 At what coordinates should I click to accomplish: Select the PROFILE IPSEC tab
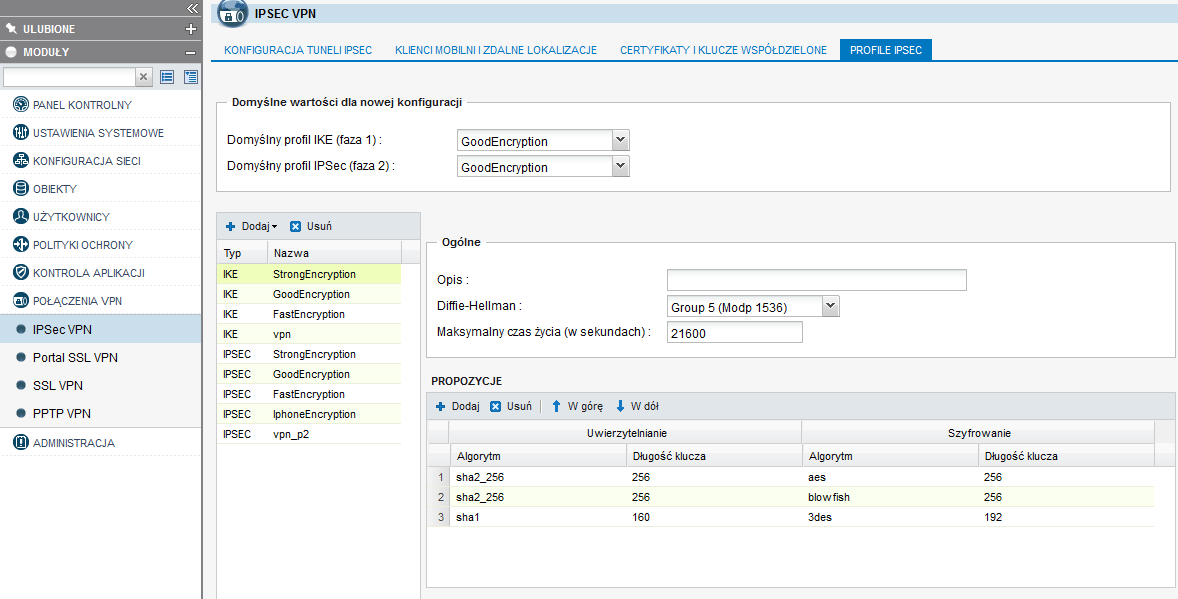tap(886, 50)
